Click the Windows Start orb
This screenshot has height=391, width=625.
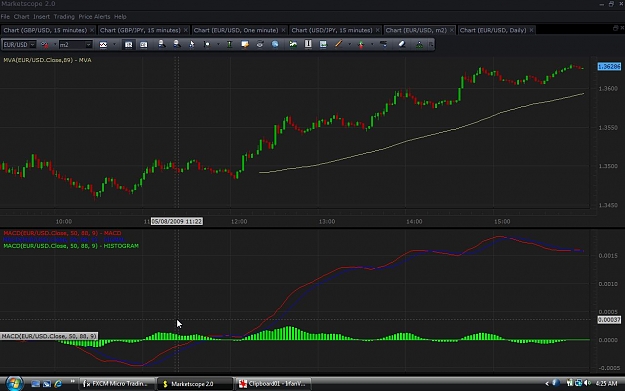tap(14, 384)
